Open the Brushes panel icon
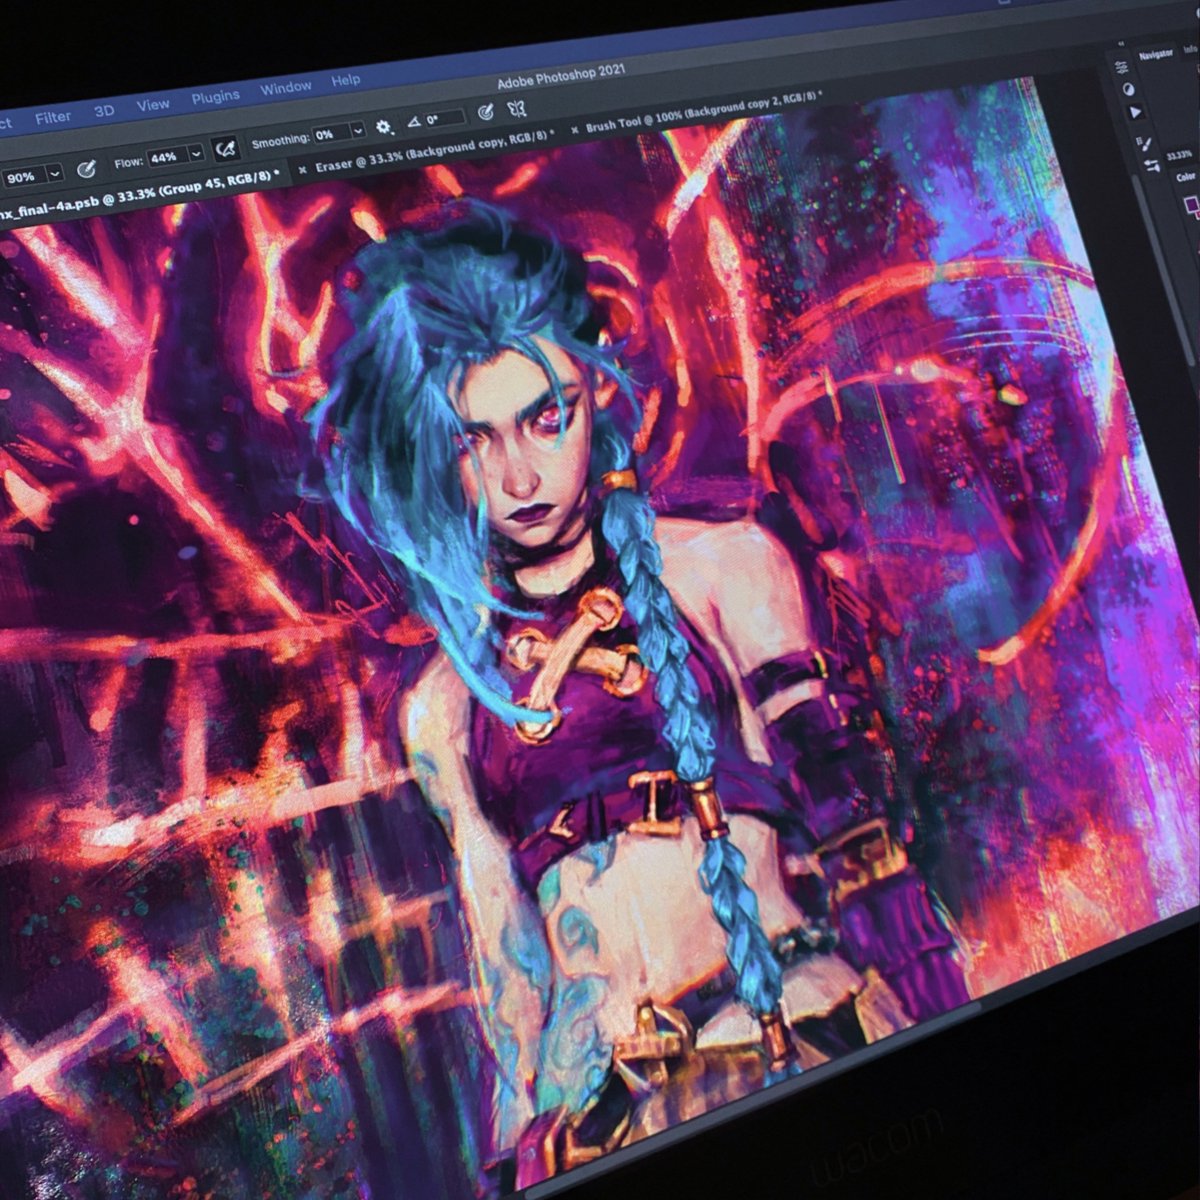The image size is (1200, 1200). click(x=1151, y=167)
